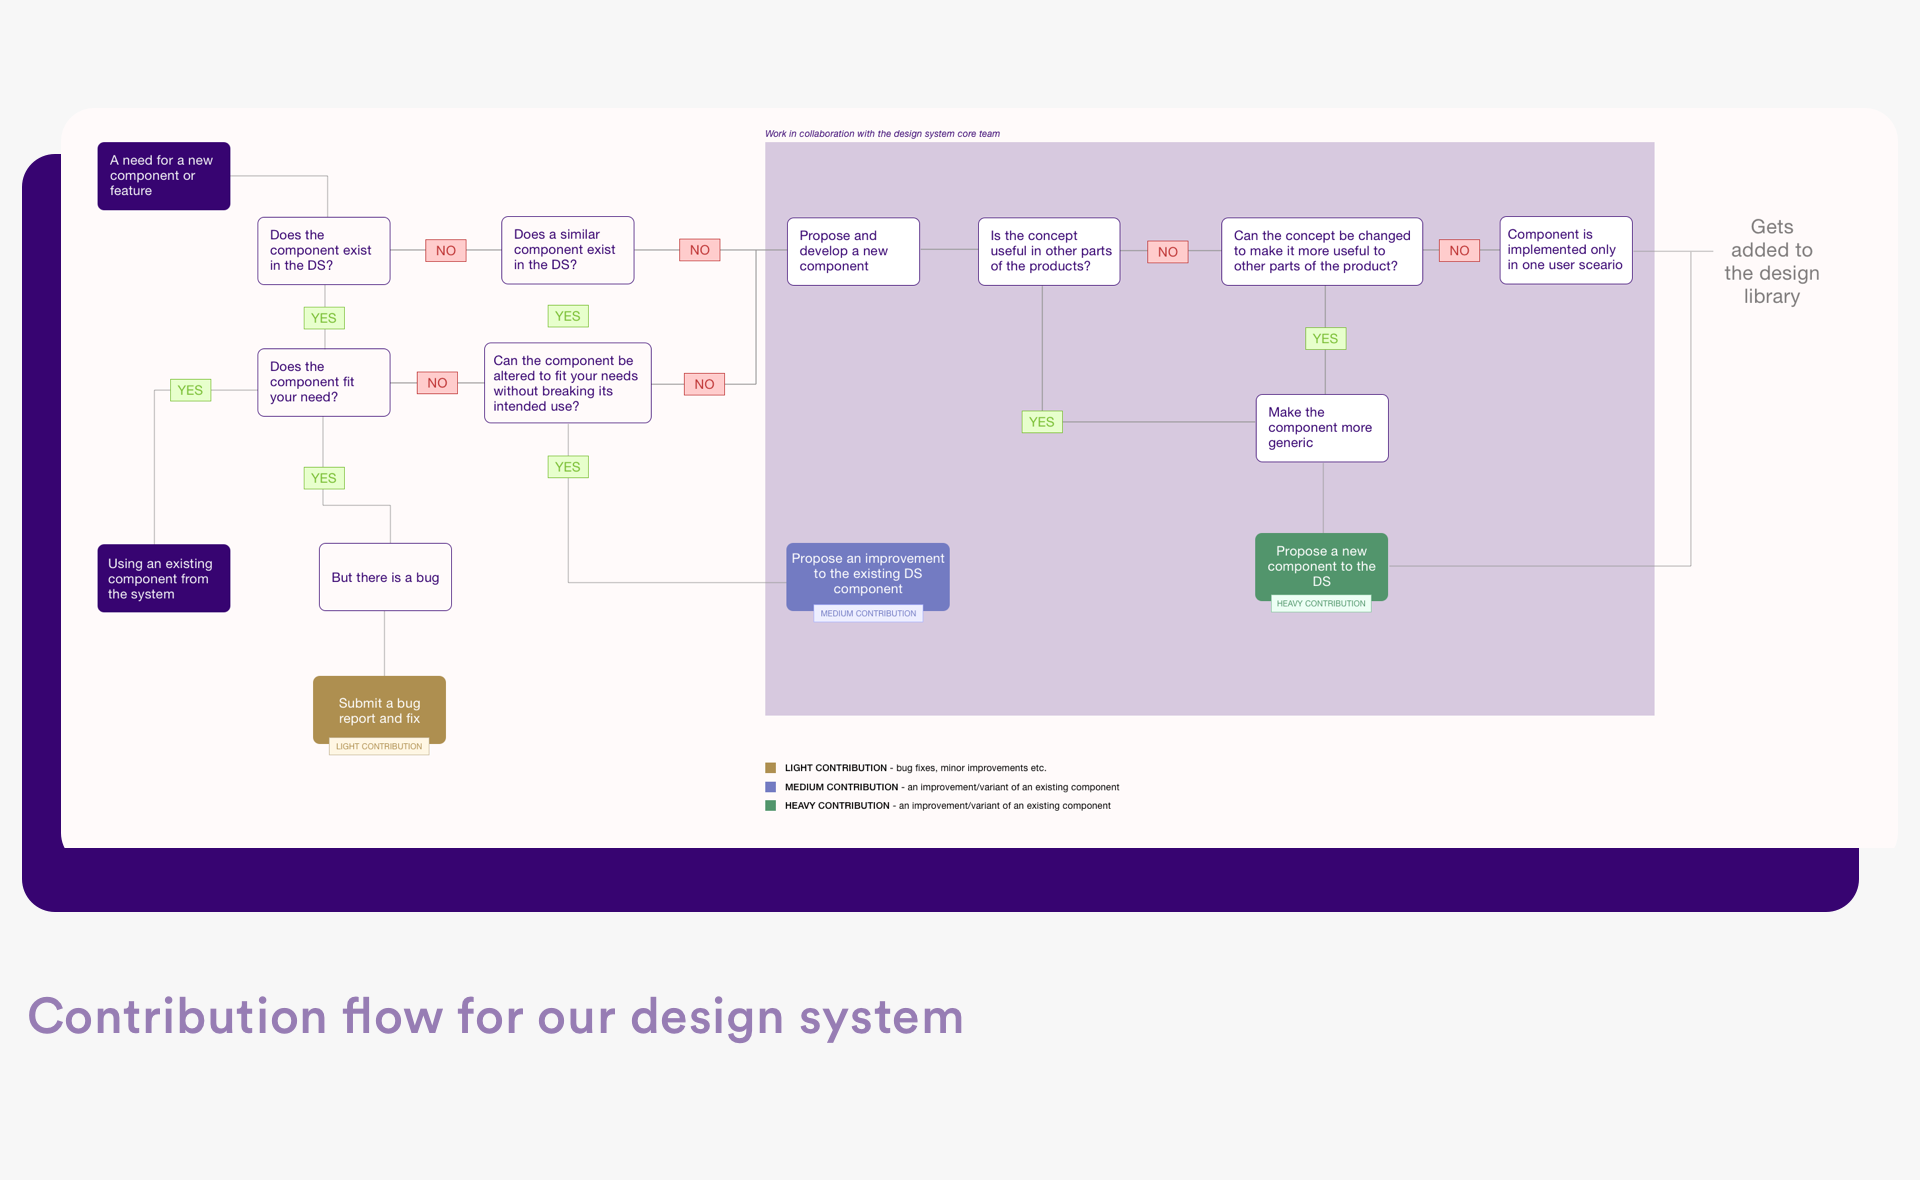Screen dimensions: 1920x1180
Task: Click 'Does a similar component exist' node
Action: tap(567, 250)
